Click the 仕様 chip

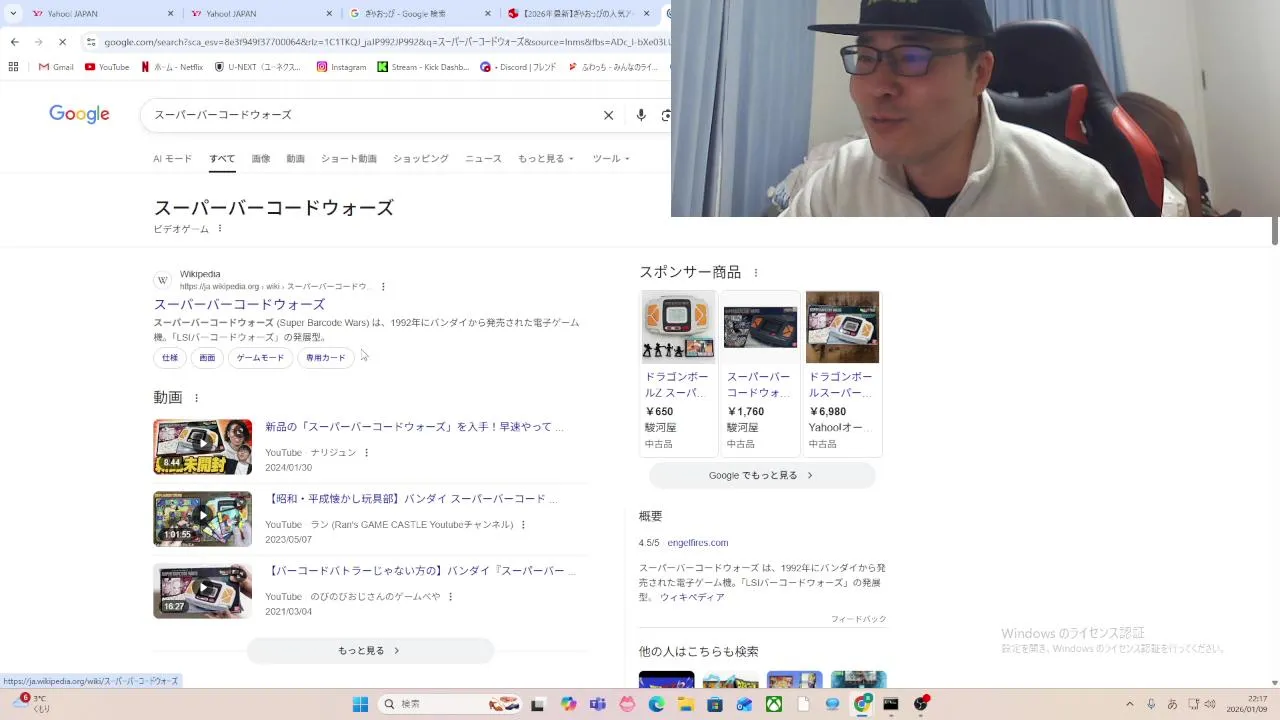170,358
